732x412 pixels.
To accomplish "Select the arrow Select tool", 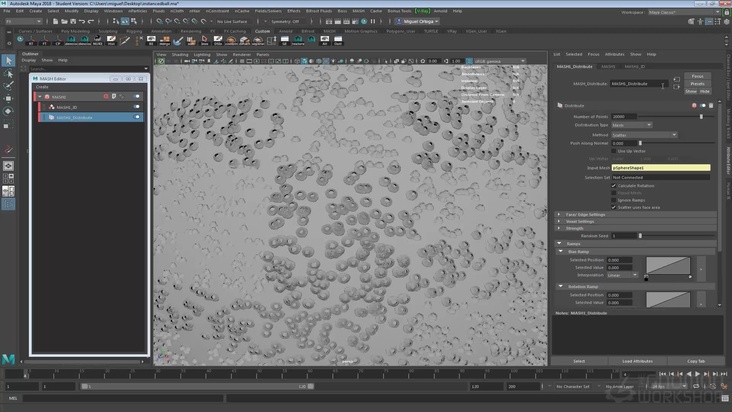I will pos(8,60).
